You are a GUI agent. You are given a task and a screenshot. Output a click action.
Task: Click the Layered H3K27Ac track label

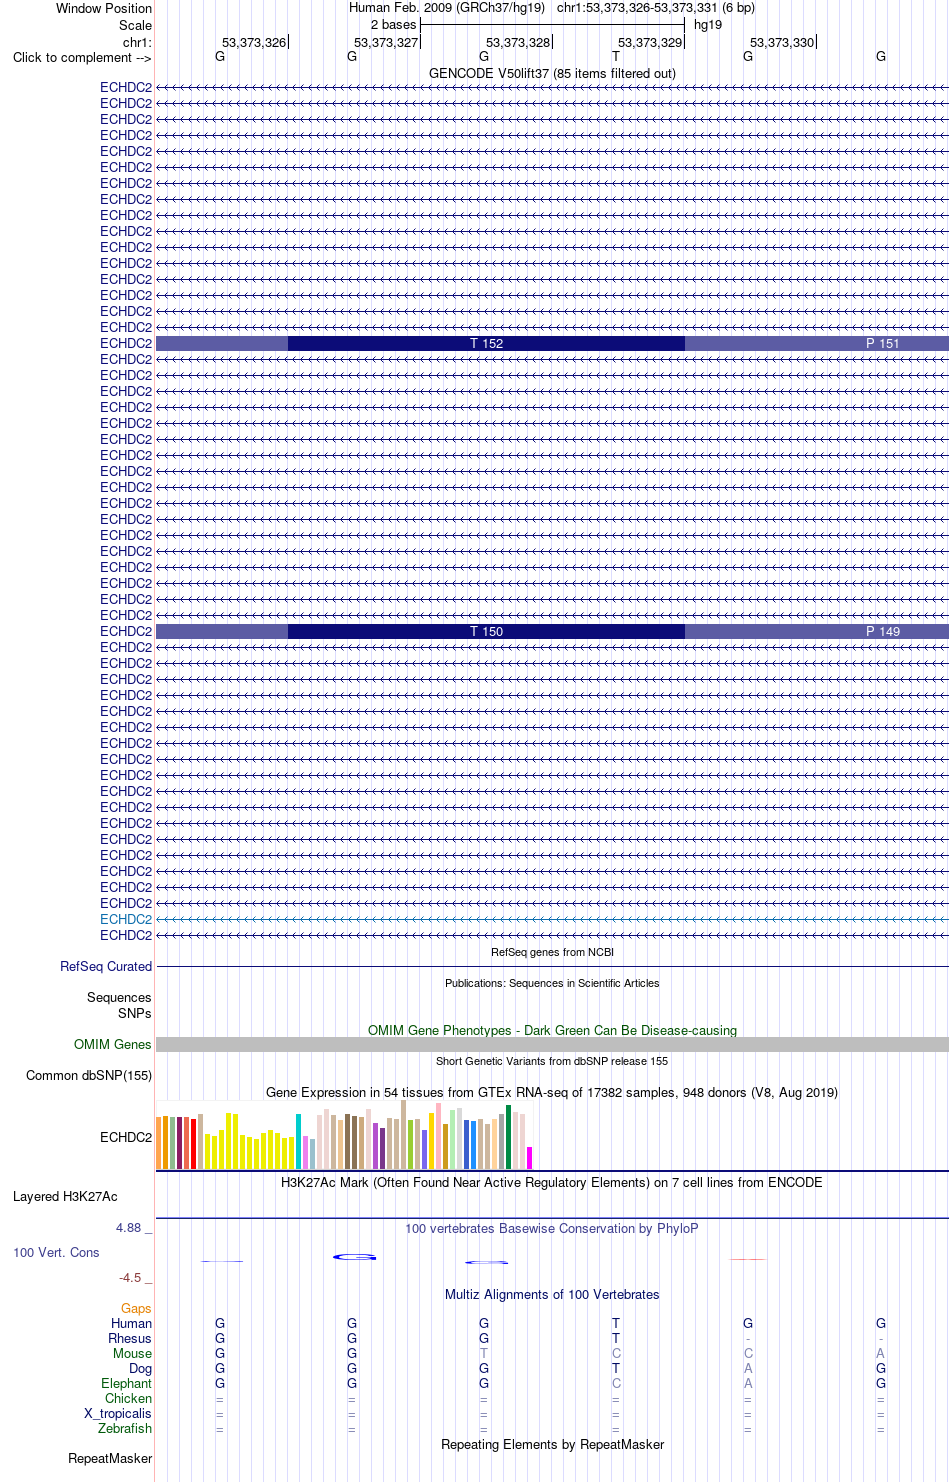pos(65,1196)
